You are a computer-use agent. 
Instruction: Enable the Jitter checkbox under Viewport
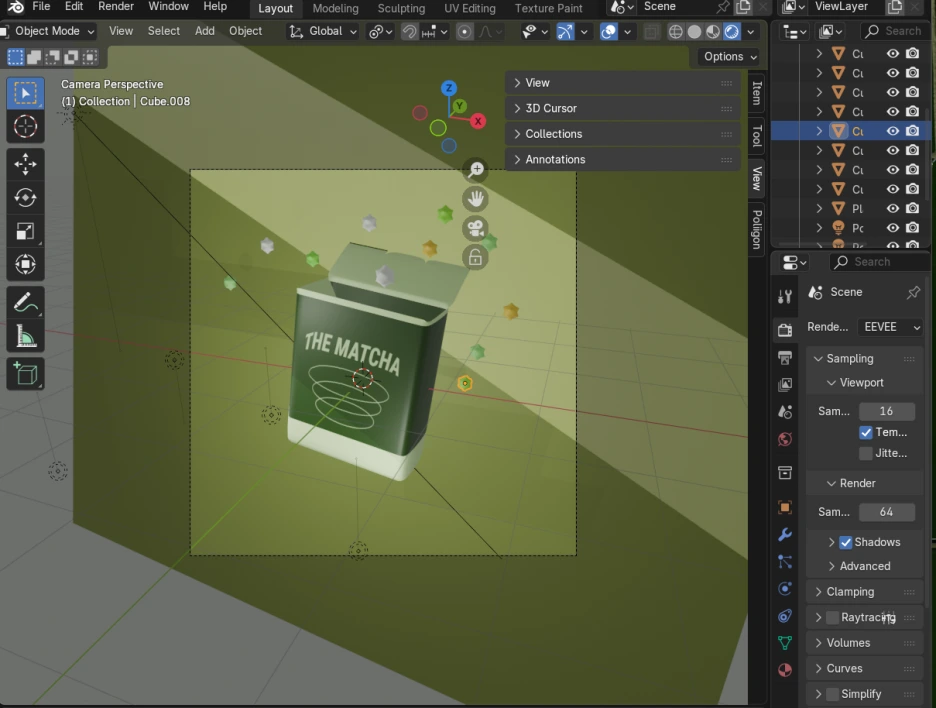866,454
